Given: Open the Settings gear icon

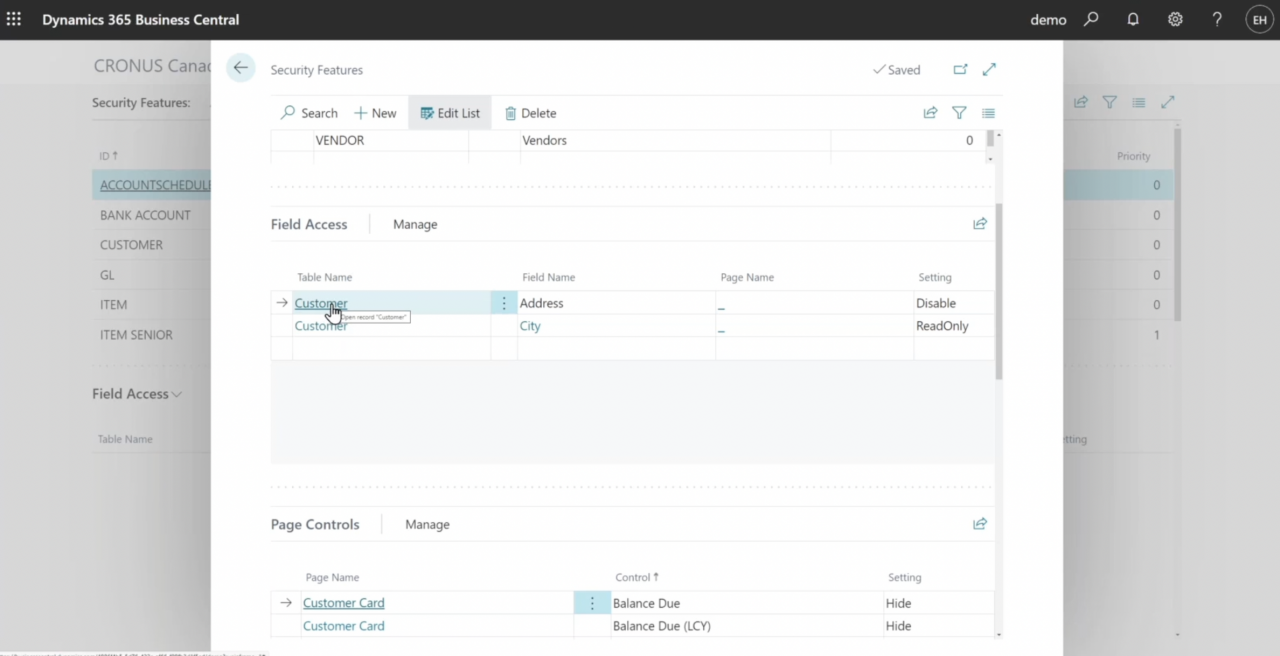Looking at the screenshot, I should 1175,19.
